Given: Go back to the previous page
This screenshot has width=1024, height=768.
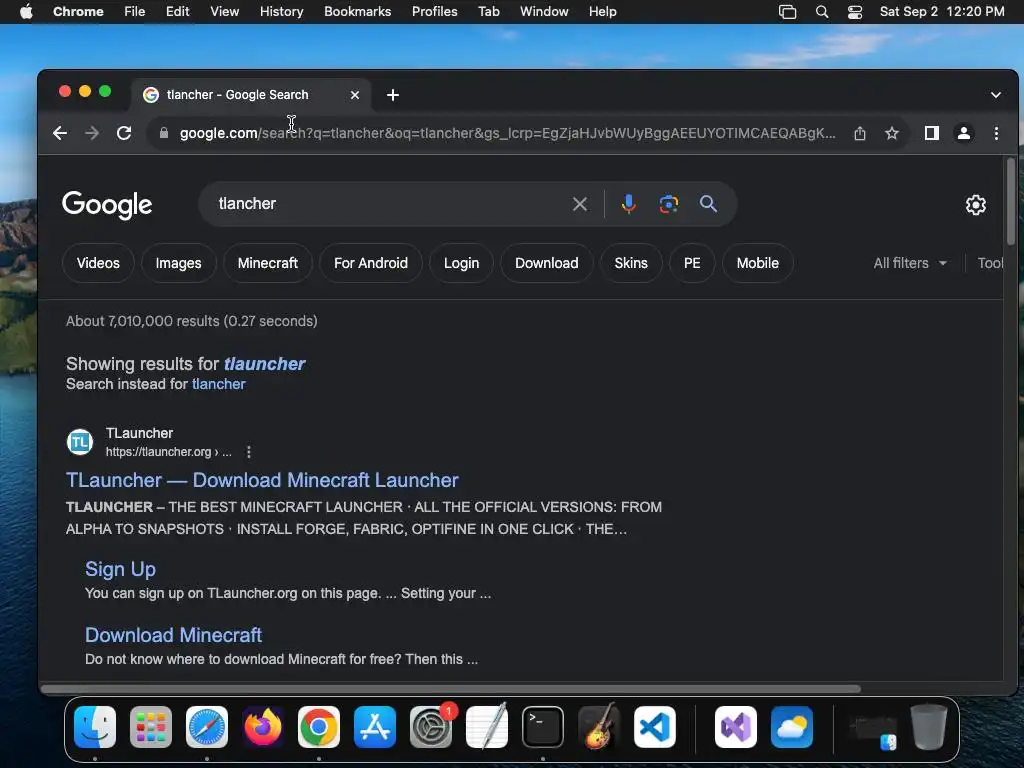Looking at the screenshot, I should tap(60, 133).
